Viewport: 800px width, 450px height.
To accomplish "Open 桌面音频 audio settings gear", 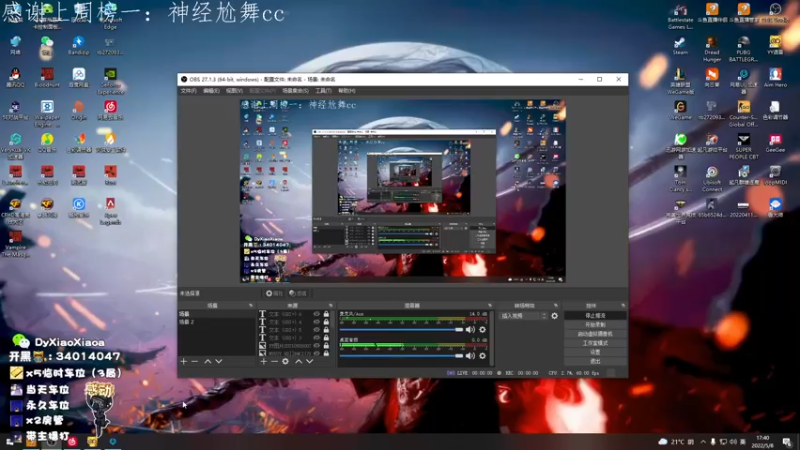I will click(x=482, y=356).
